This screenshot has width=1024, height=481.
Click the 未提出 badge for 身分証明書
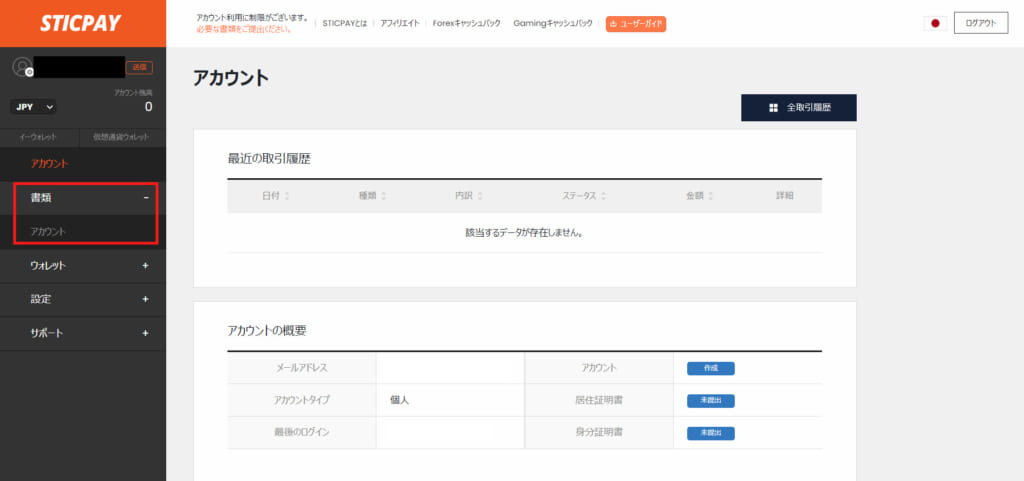[711, 433]
